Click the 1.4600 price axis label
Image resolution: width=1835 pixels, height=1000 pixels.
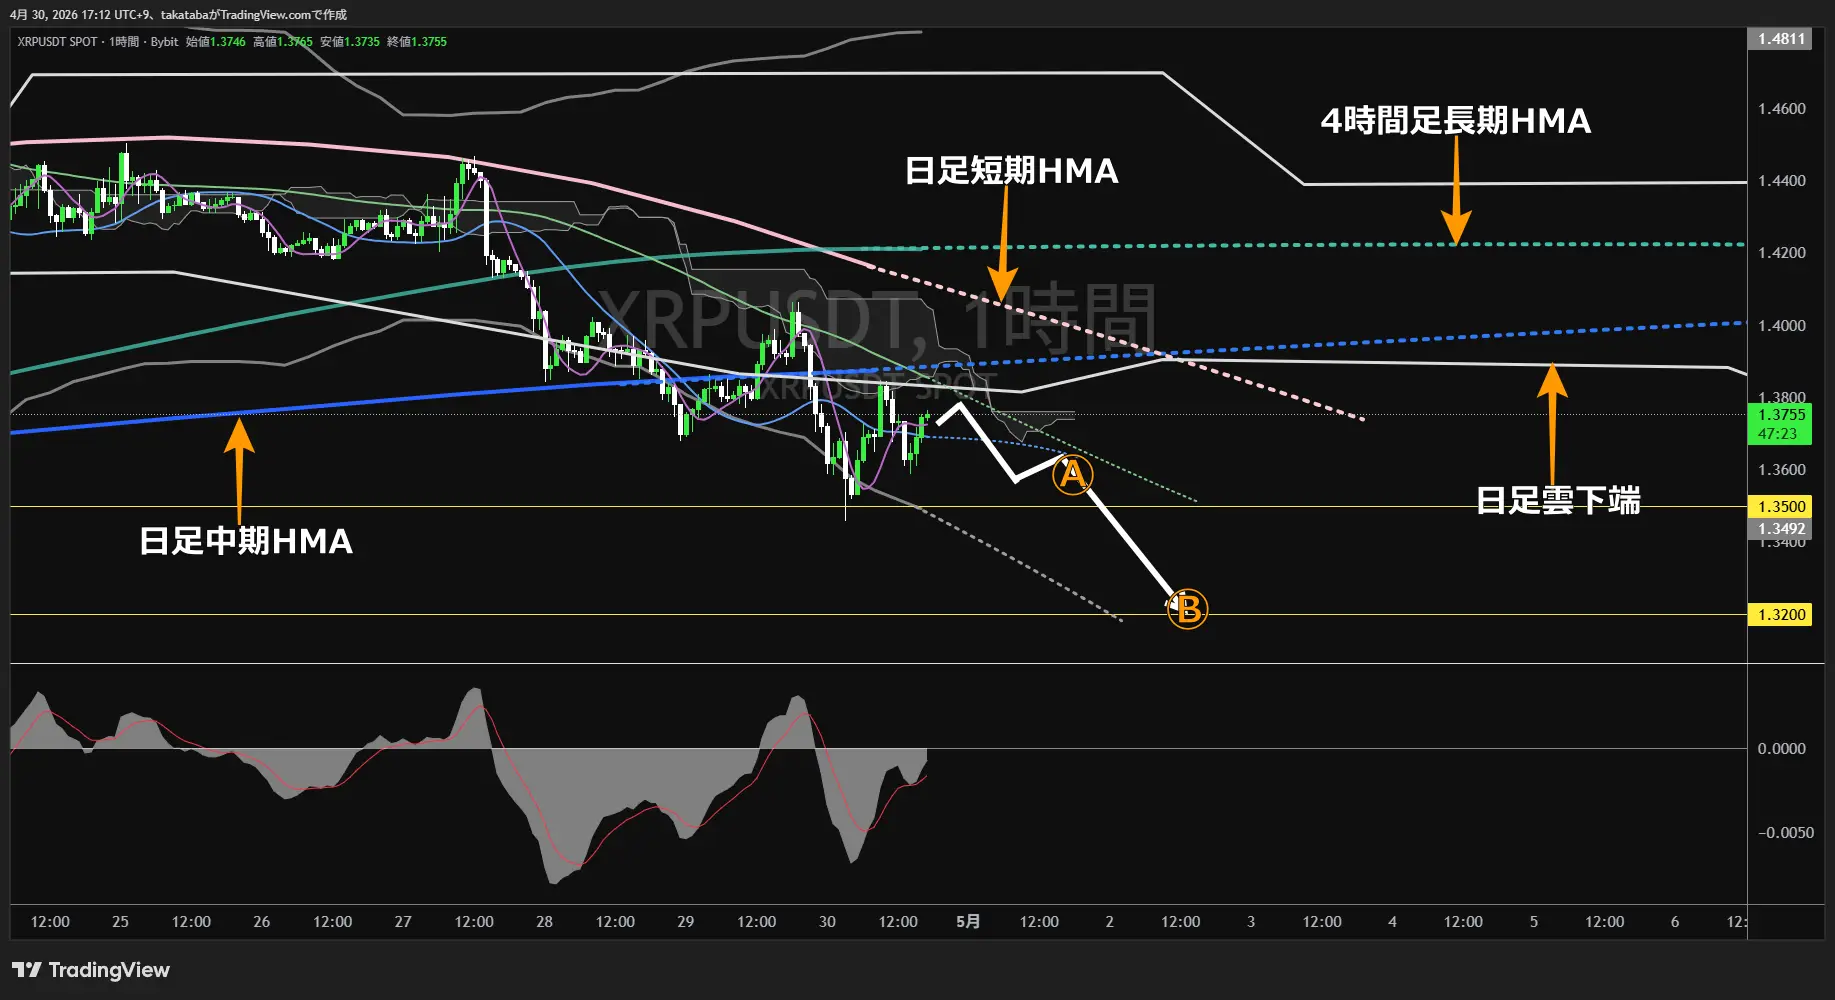[x=1782, y=109]
